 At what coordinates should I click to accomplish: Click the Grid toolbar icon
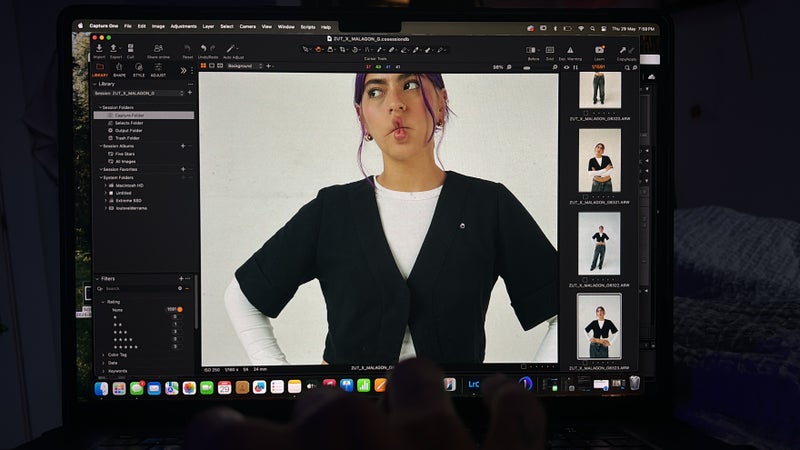click(x=549, y=50)
